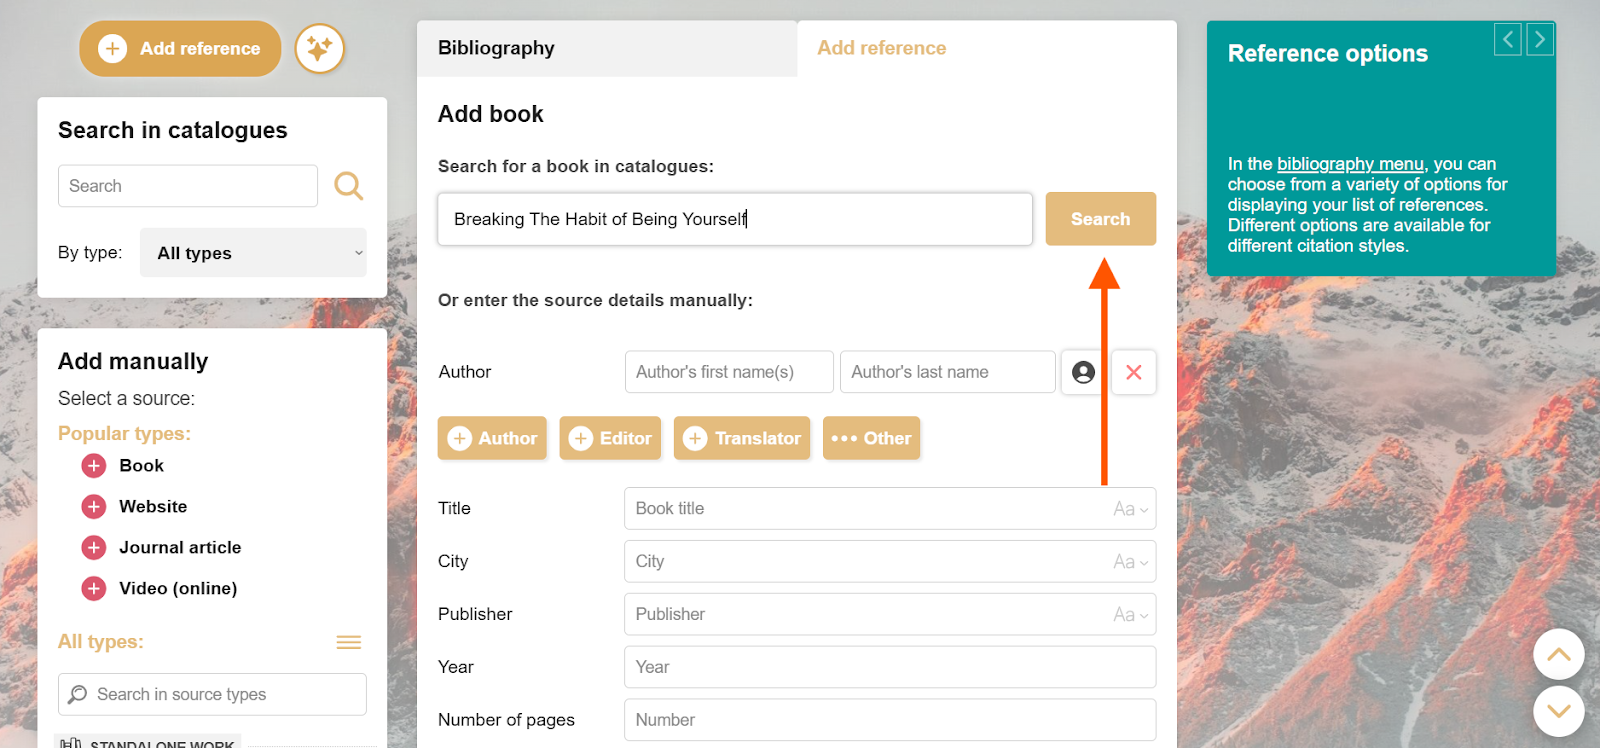Viewport: 1600px width, 748px height.
Task: Click the down arrow circle at bottom right
Action: pyautogui.click(x=1558, y=711)
